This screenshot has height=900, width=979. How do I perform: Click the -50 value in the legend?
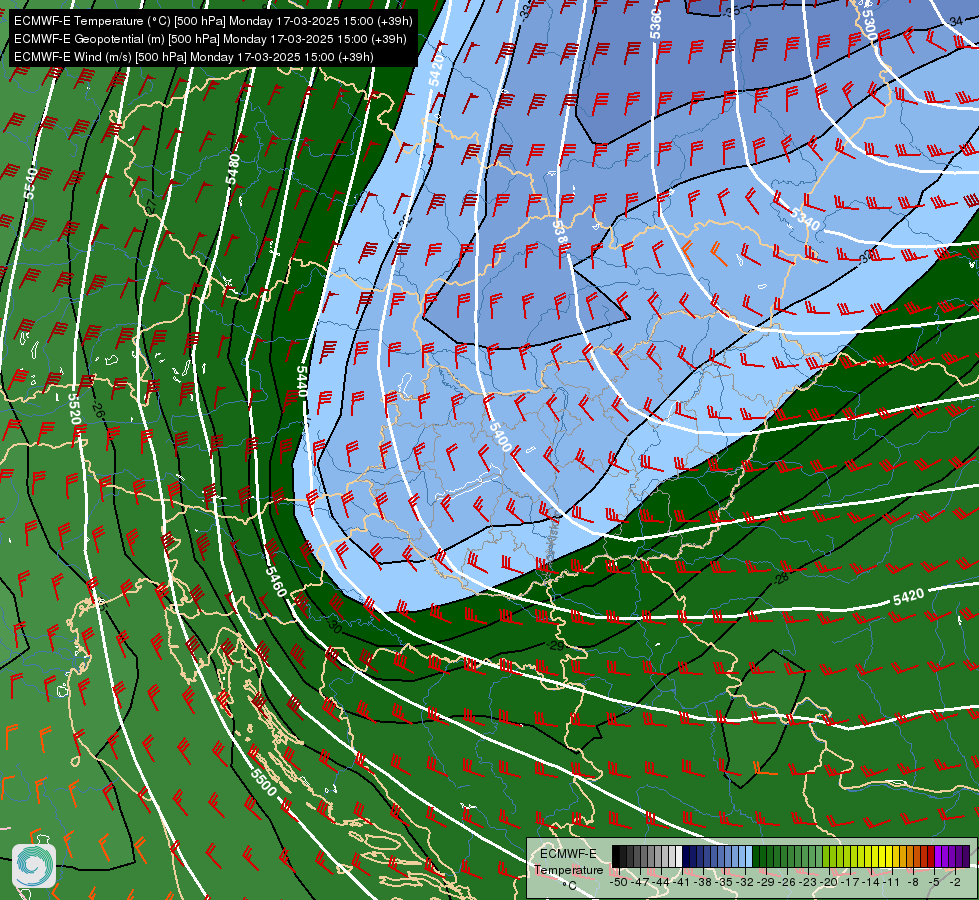pyautogui.click(x=619, y=882)
